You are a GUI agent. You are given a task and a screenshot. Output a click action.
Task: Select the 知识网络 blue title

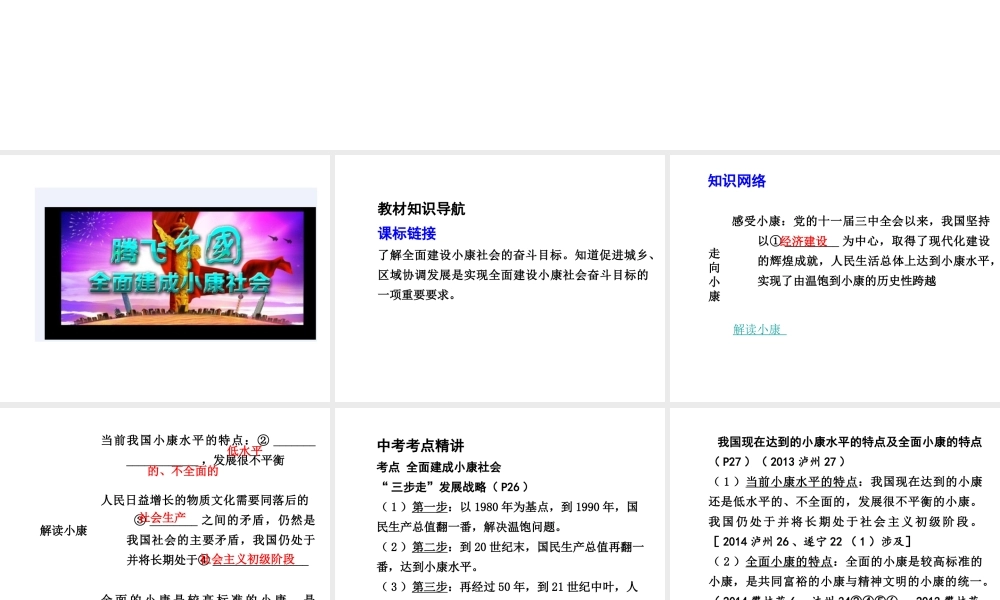coord(737,181)
